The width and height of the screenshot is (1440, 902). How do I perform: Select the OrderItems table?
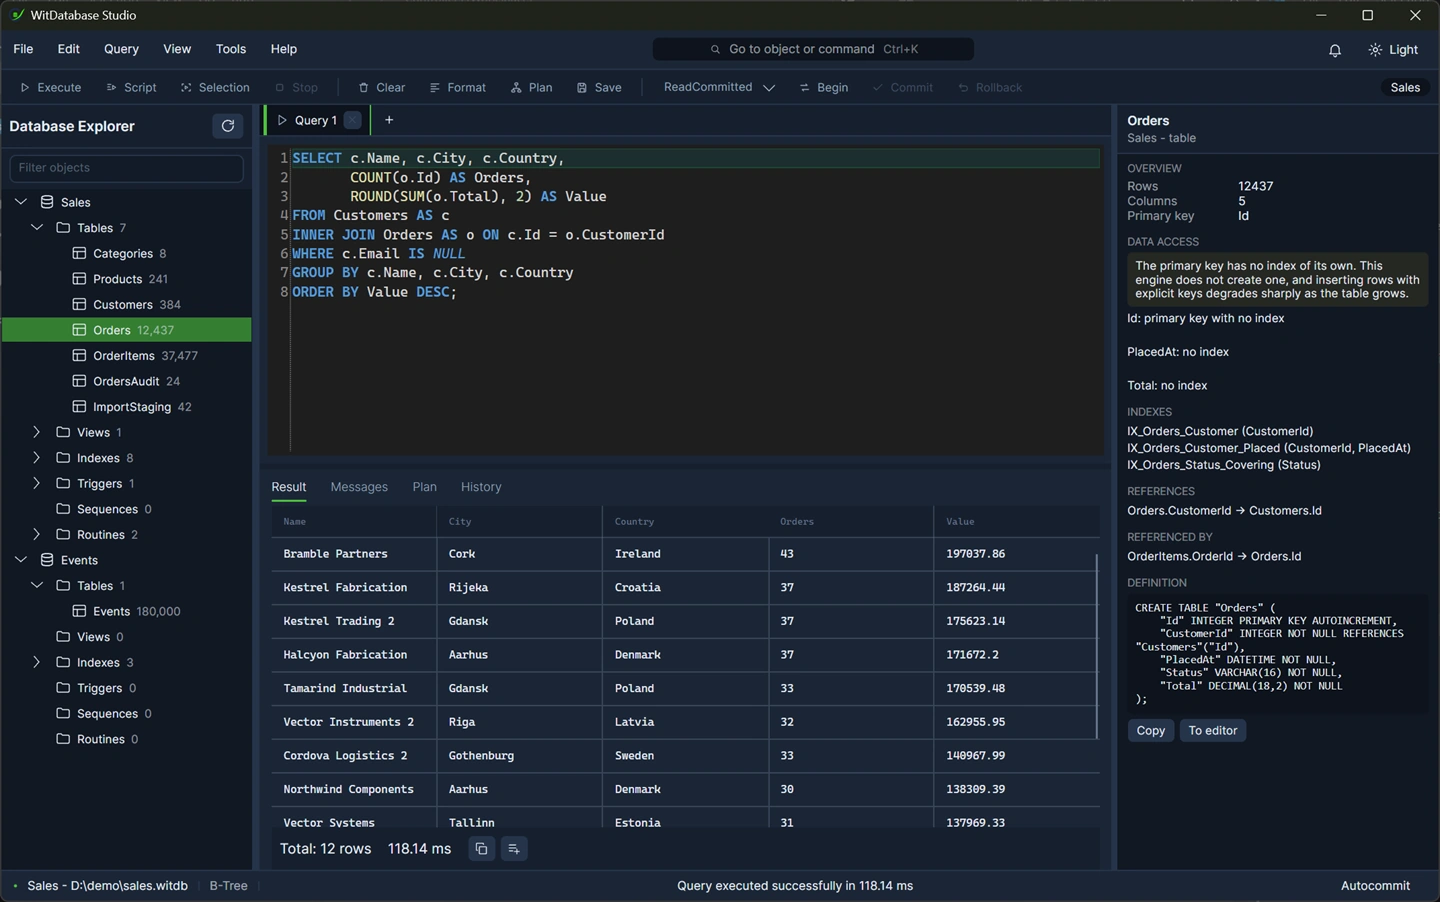[126, 356]
